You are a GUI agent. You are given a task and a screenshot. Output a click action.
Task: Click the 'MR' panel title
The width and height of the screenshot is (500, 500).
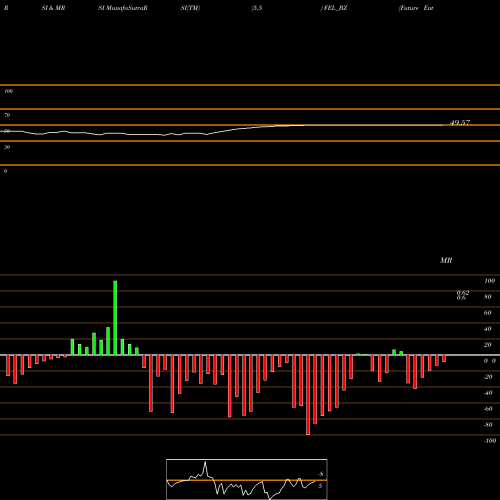point(446,260)
